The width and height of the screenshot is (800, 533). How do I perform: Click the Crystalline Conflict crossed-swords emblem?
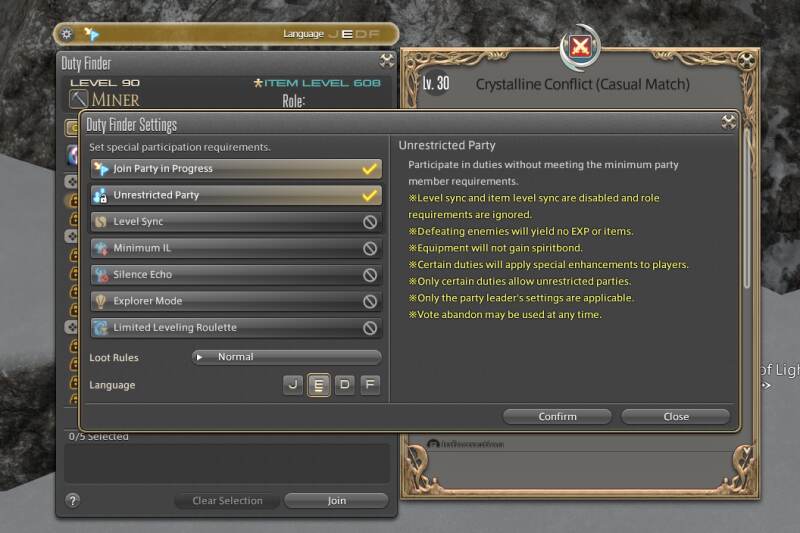pyautogui.click(x=580, y=47)
